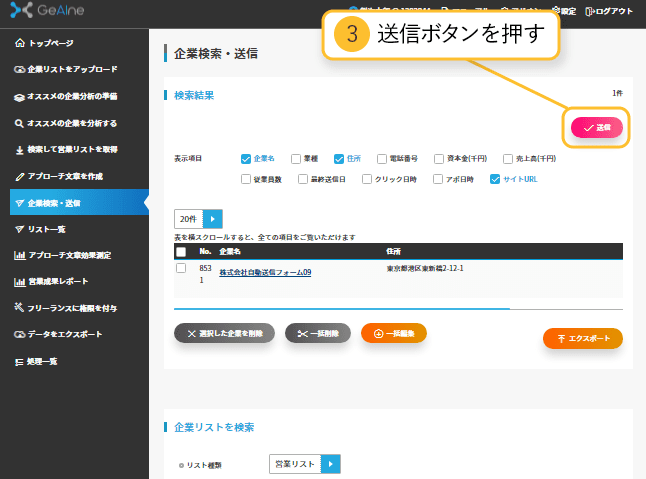This screenshot has width=646, height=479.
Task: Click the 企業リストを検索 heading
Action: point(214,428)
